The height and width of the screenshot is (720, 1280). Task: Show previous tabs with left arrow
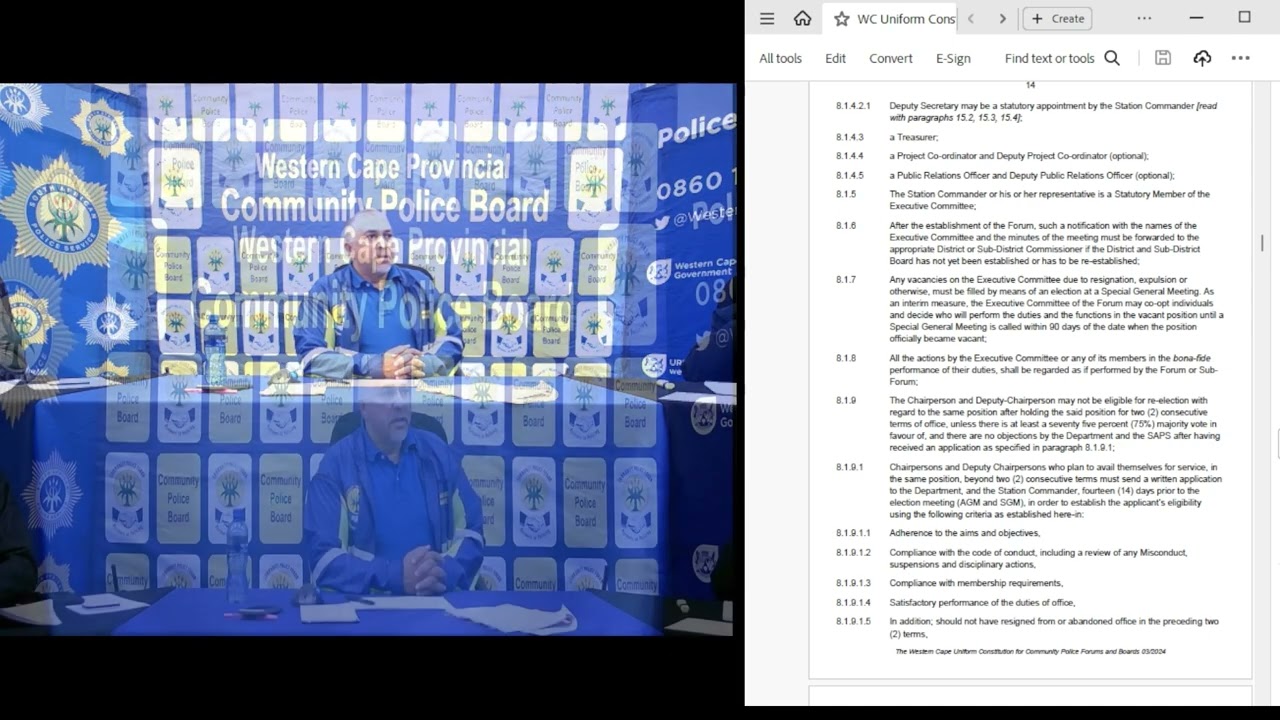970,18
